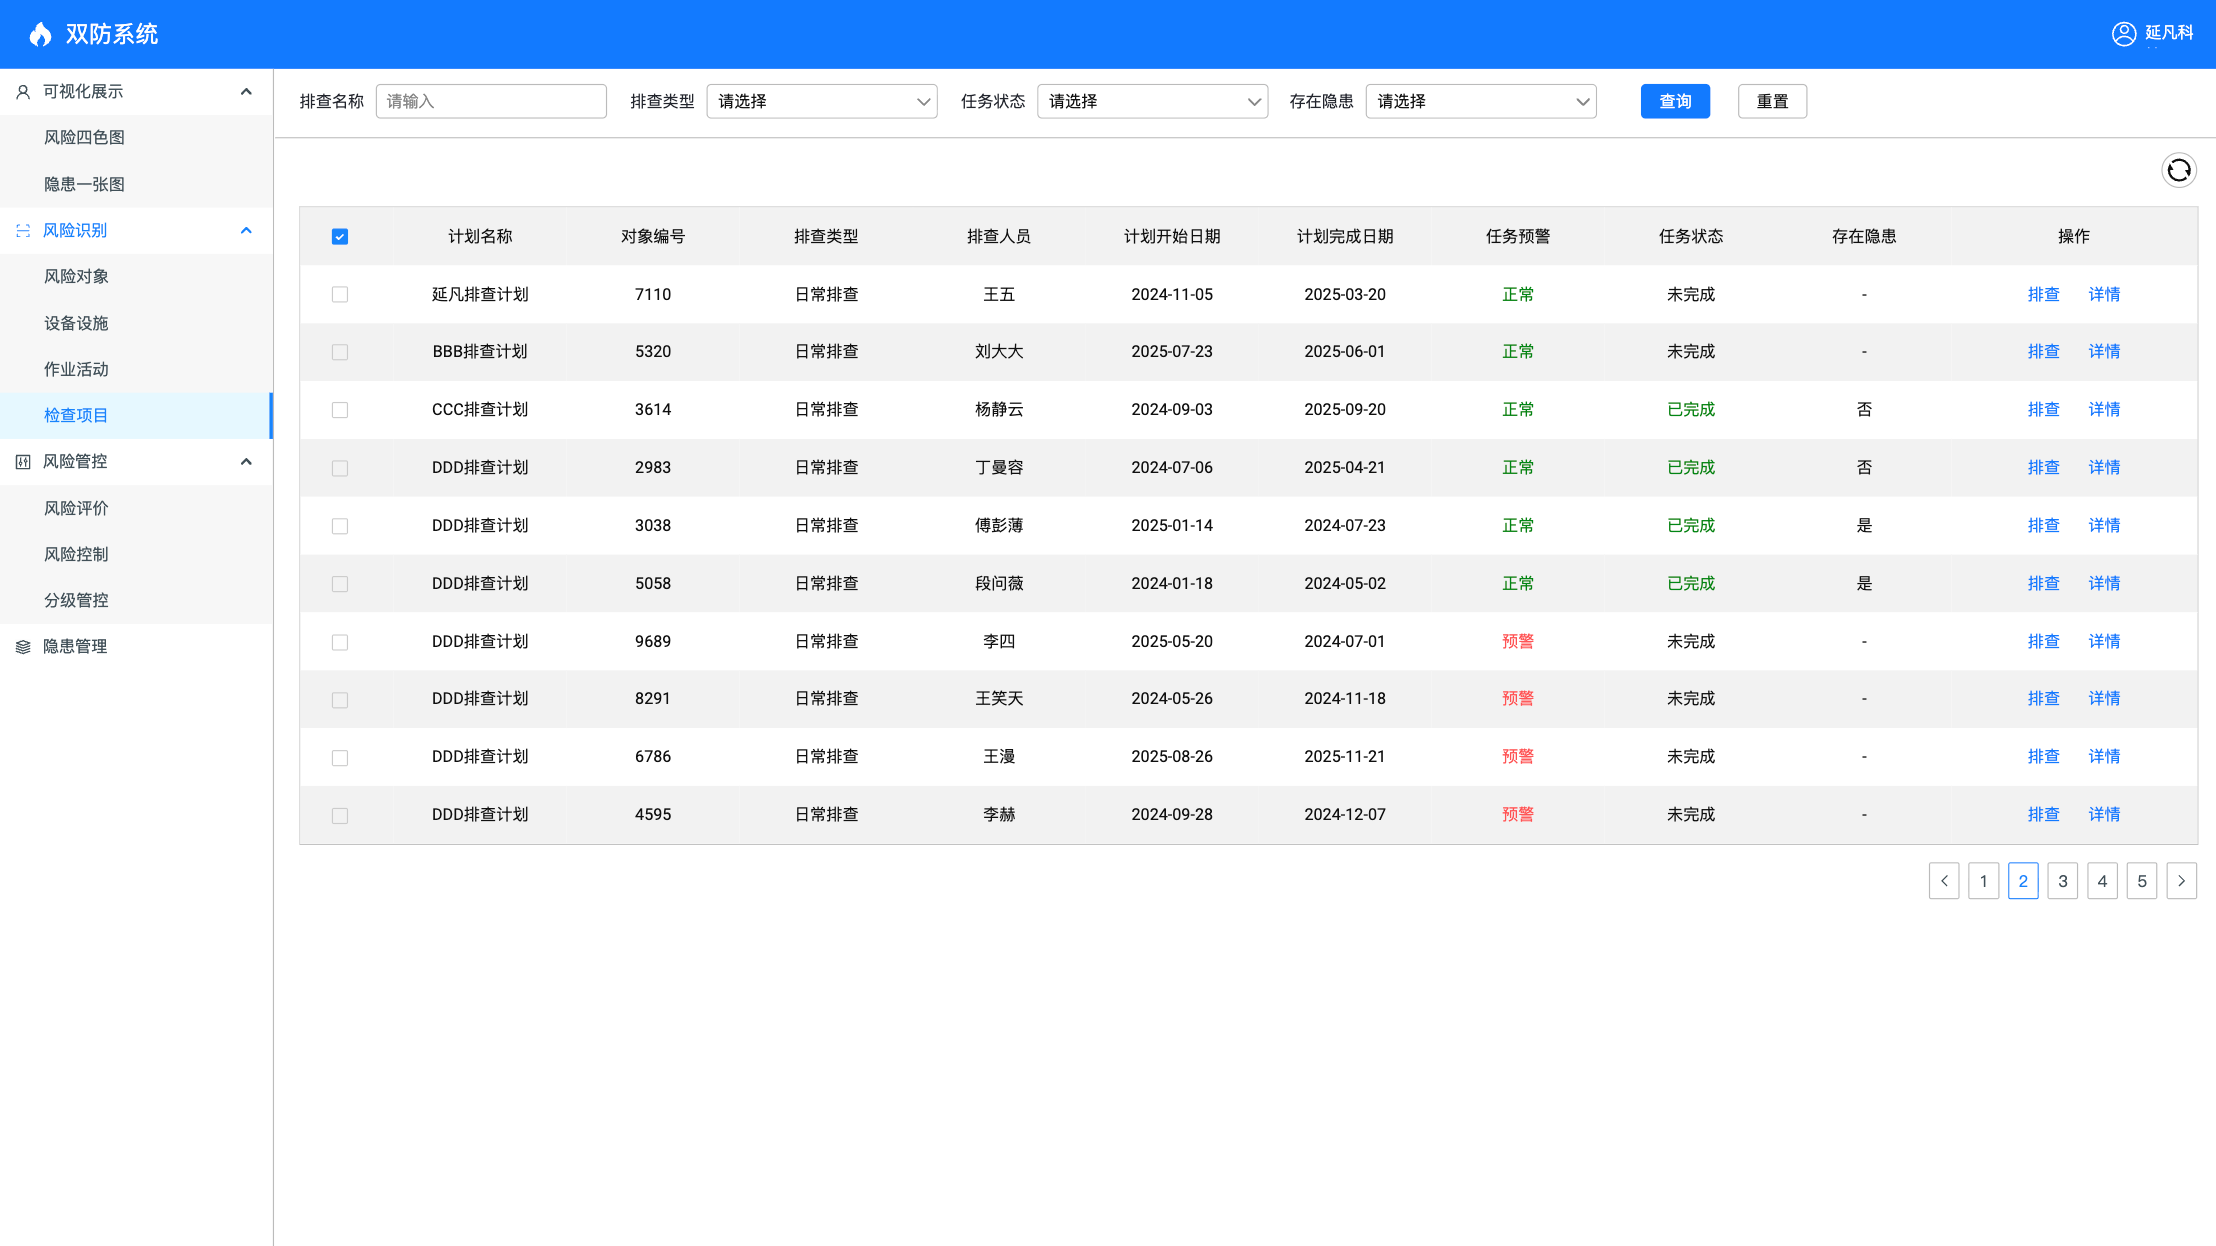Click the flame logo icon in header

(40, 35)
